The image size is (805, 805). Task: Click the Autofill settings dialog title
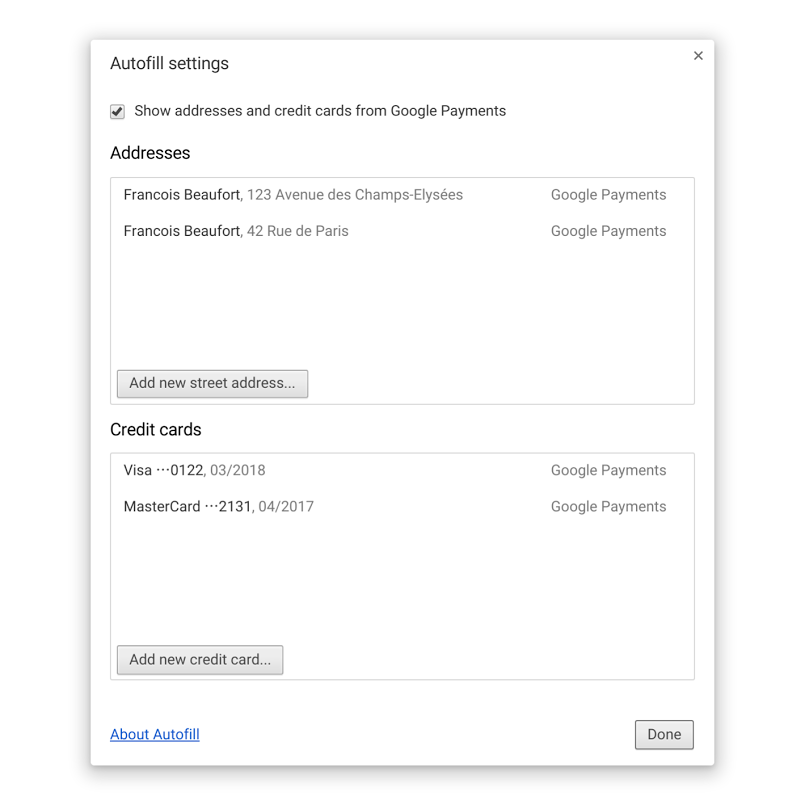tap(169, 63)
